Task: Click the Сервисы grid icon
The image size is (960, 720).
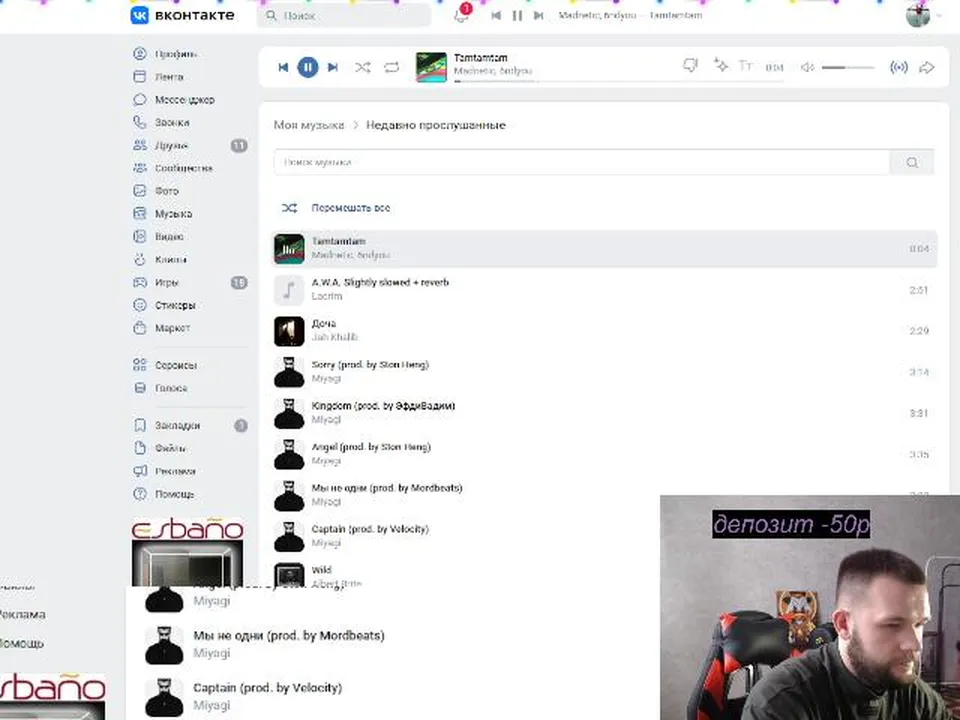Action: point(140,365)
